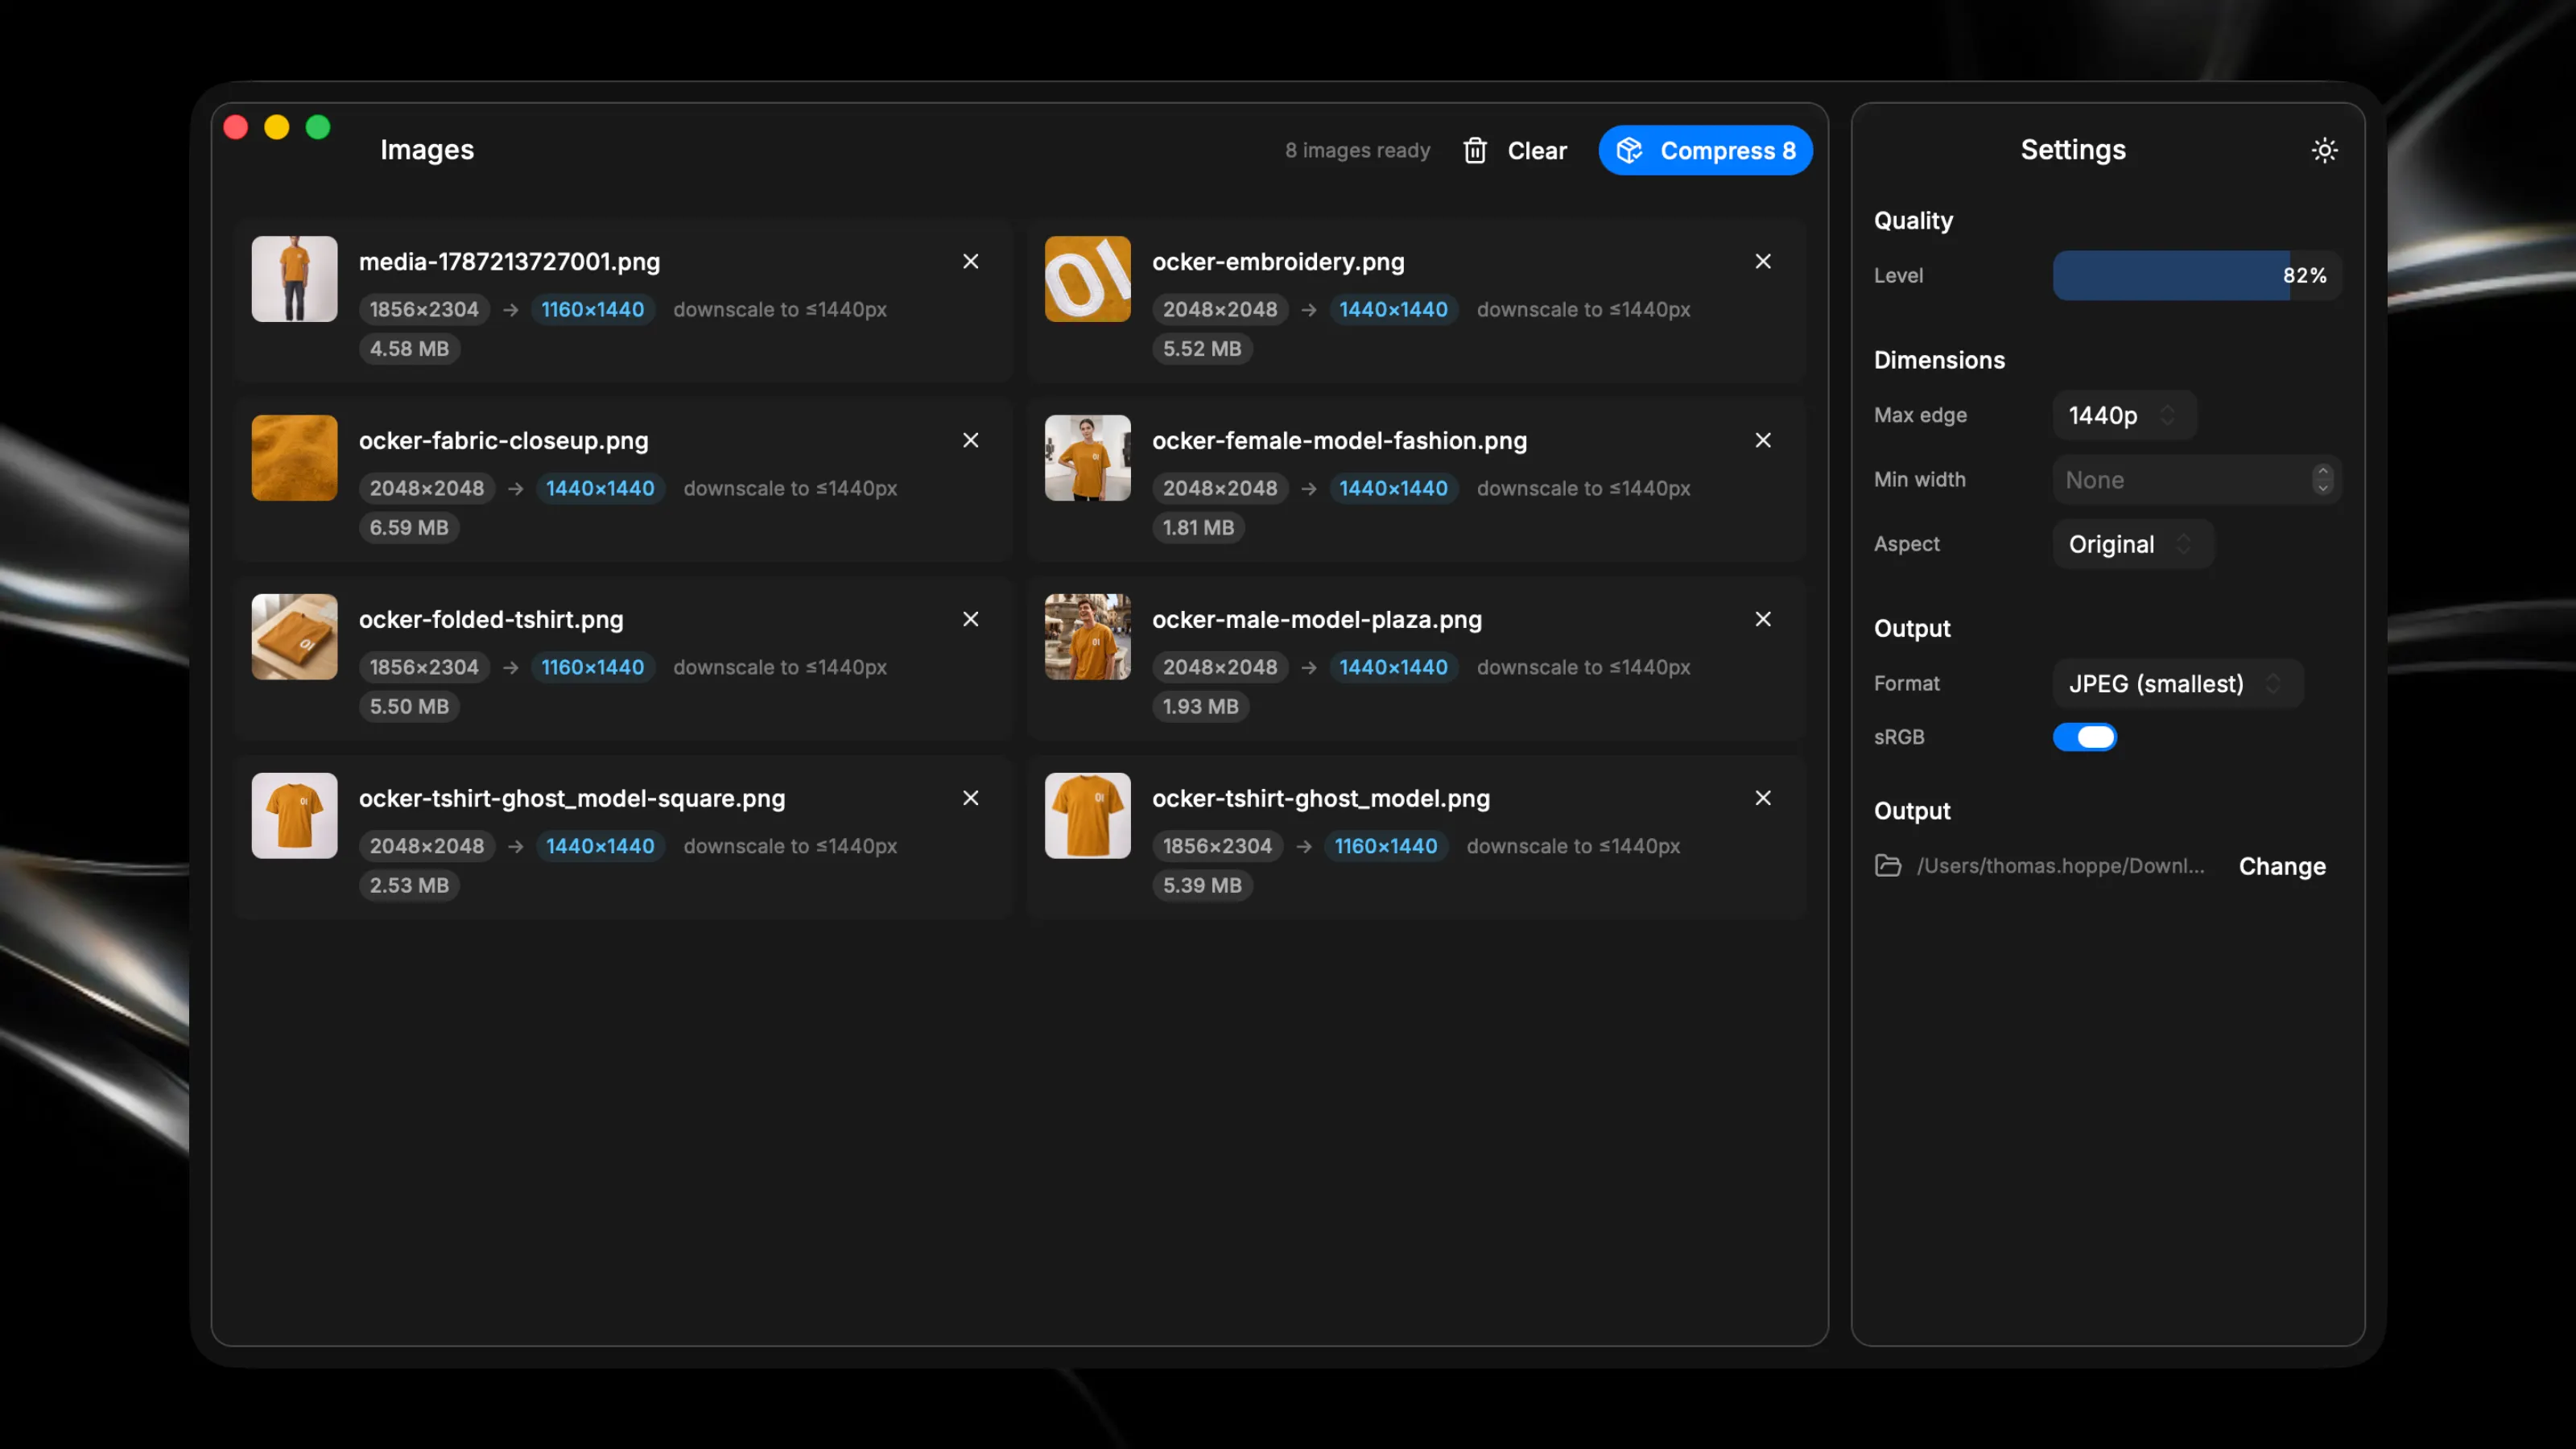Open the Format JPEG (smallest) dropdown
Image resolution: width=2576 pixels, height=1449 pixels.
(2178, 684)
